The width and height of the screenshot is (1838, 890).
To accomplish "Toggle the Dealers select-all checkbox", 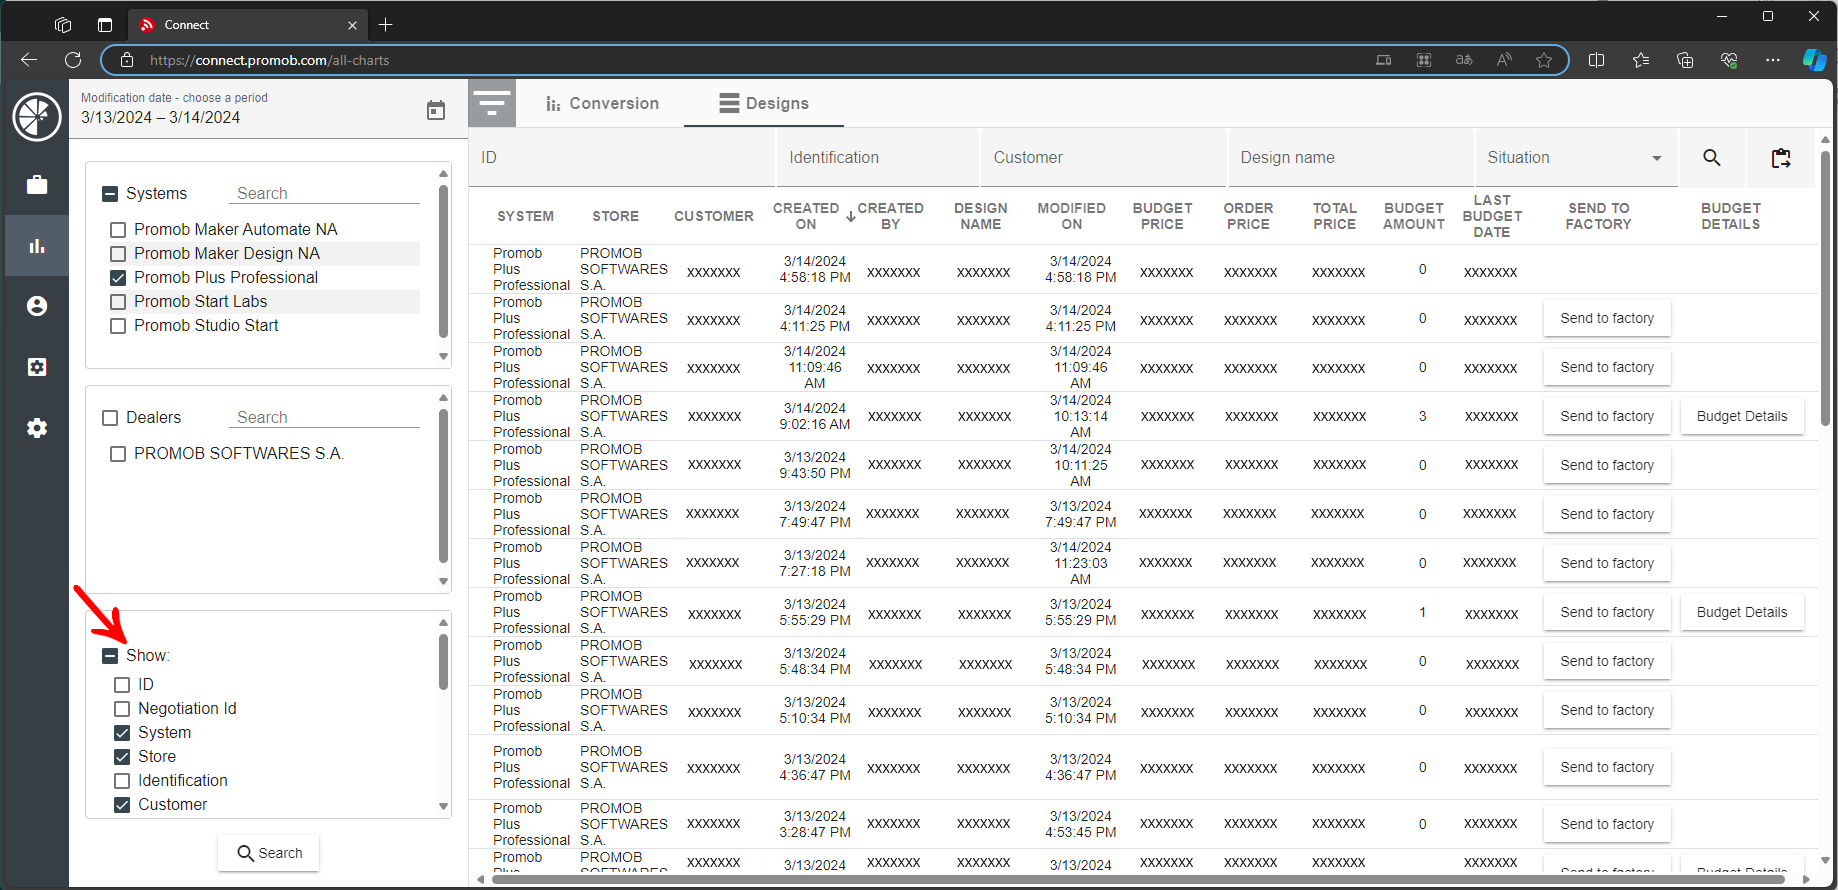I will [x=110, y=418].
